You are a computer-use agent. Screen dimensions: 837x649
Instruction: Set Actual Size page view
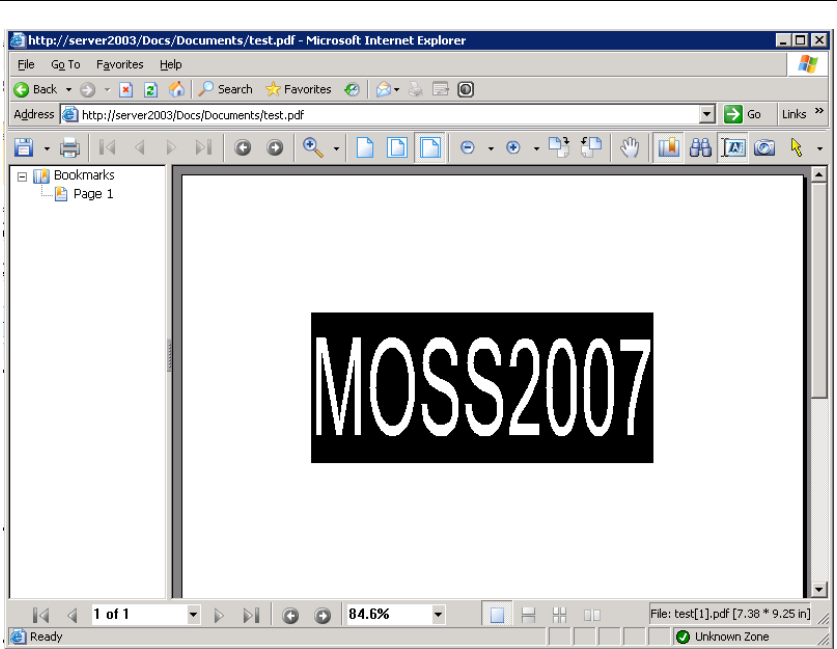click(365, 147)
